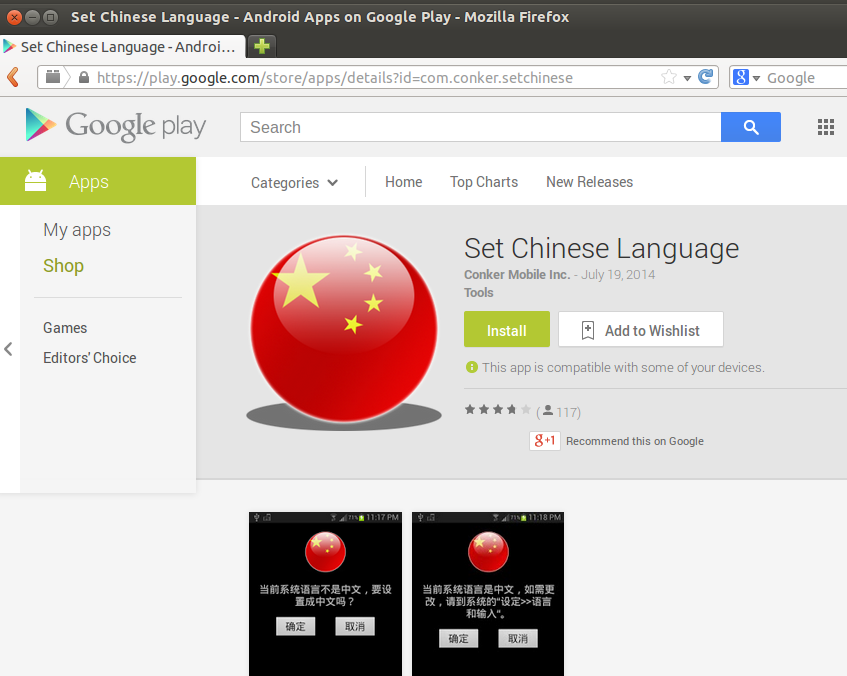
Task: Reload the page with refresh icon
Action: click(x=705, y=77)
